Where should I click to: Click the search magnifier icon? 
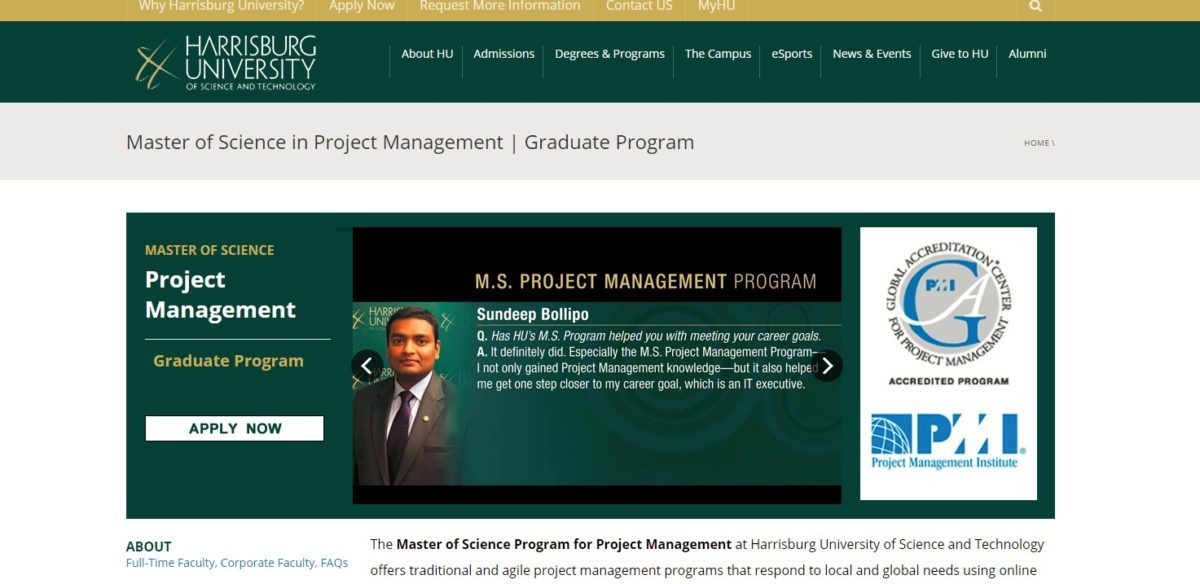(x=1035, y=6)
